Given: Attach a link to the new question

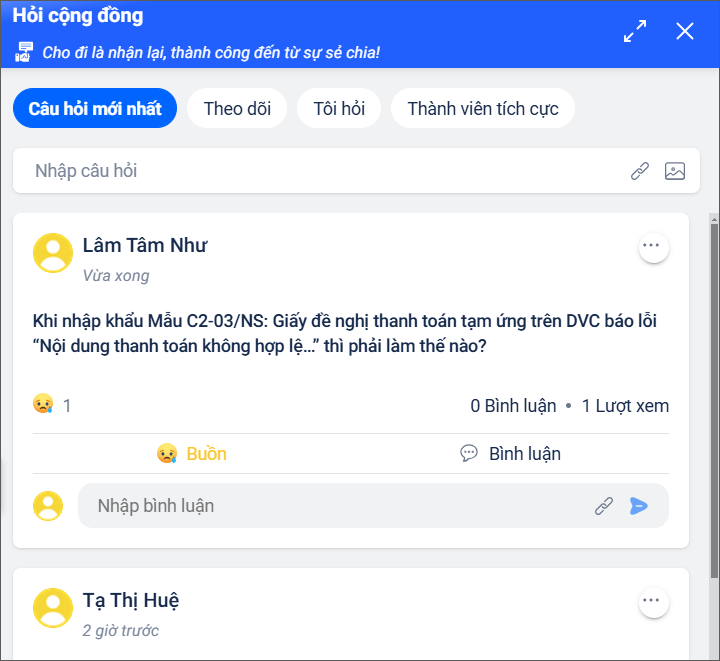Looking at the screenshot, I should (640, 171).
